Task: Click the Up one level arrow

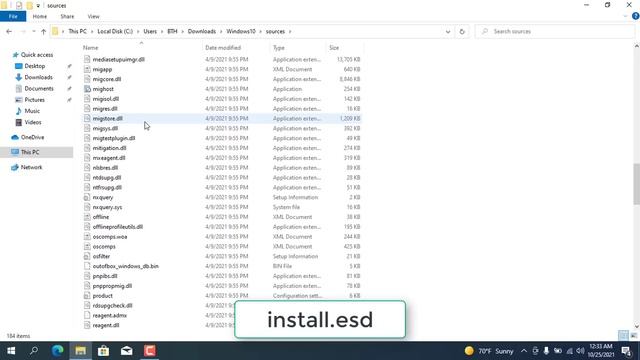Action: click(x=43, y=31)
